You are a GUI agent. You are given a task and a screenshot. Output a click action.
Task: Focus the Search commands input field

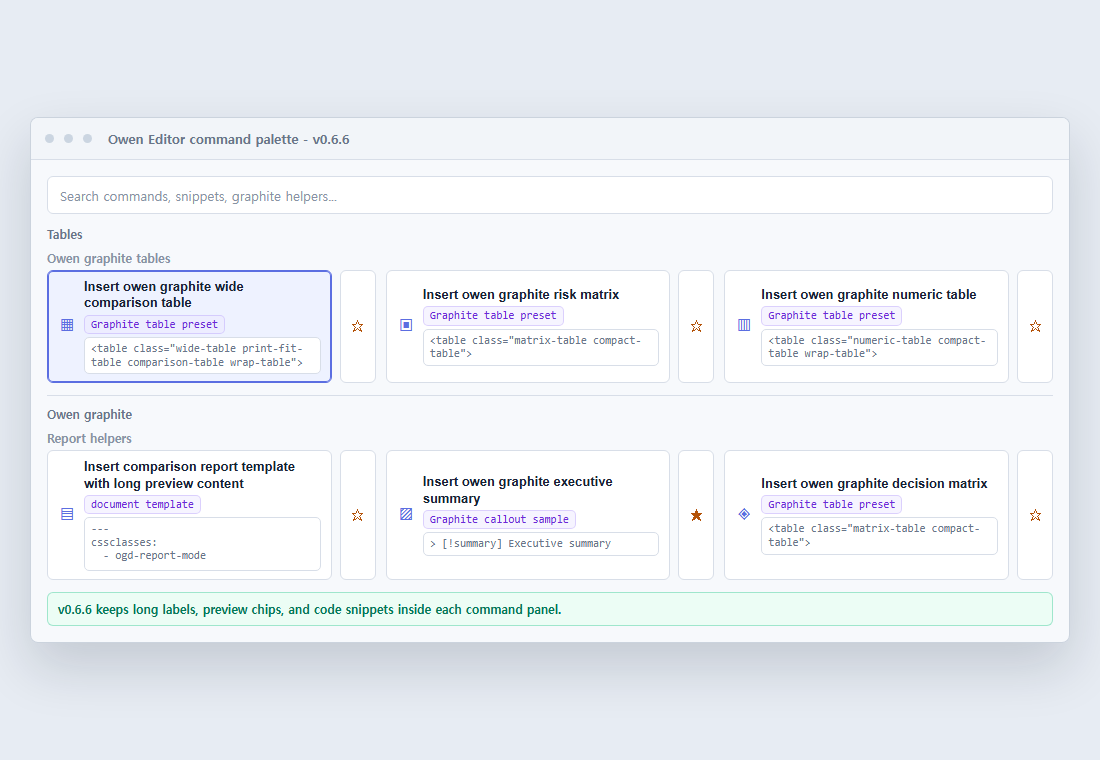[x=550, y=196]
